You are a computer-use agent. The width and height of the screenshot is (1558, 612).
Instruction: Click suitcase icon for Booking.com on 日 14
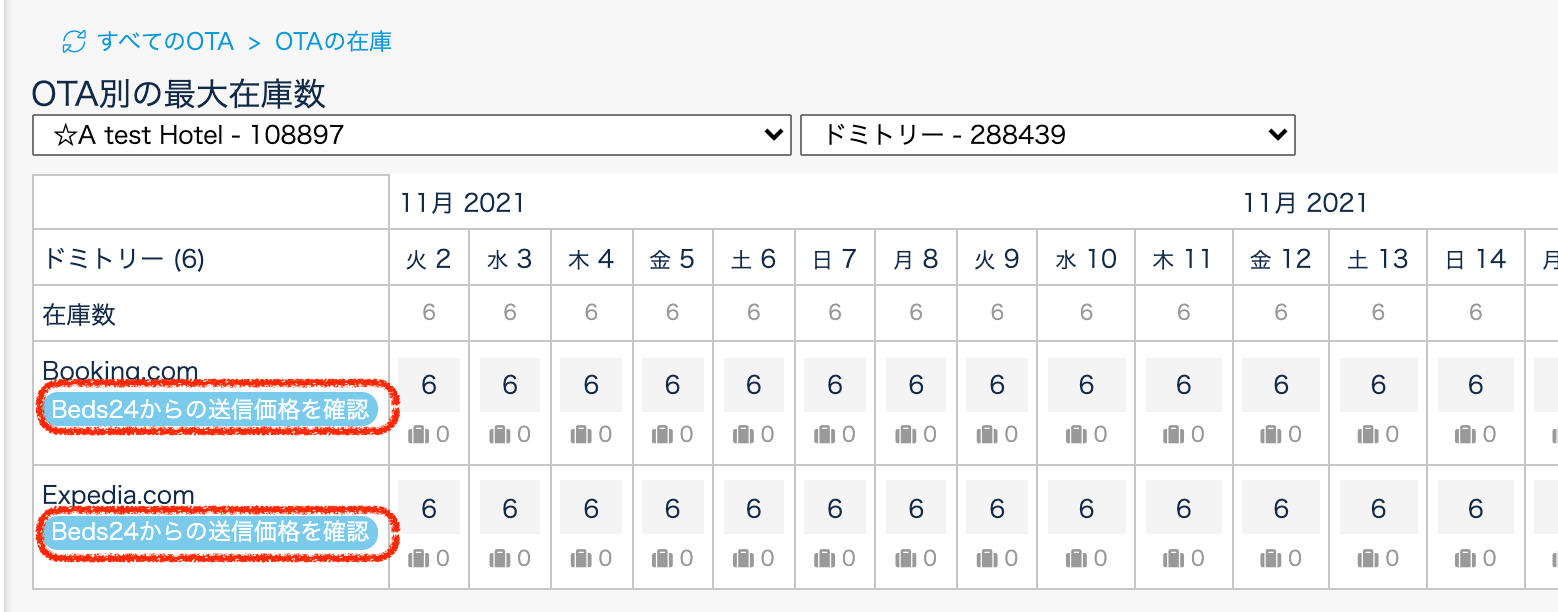point(1464,435)
